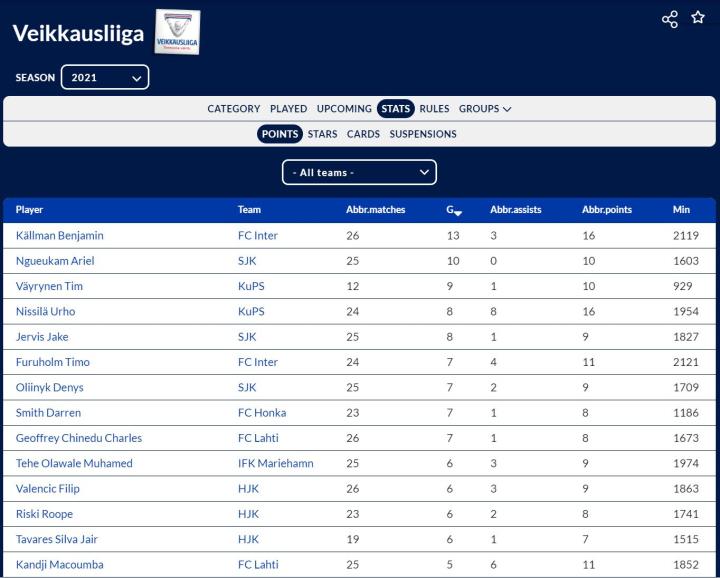720x578 pixels.
Task: Open the Rules tab
Action: pos(434,109)
